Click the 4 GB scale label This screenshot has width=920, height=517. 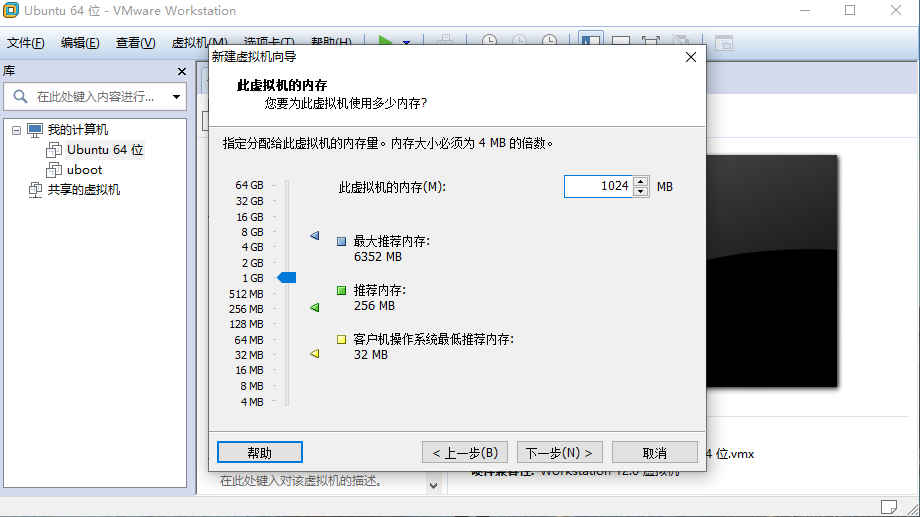252,247
